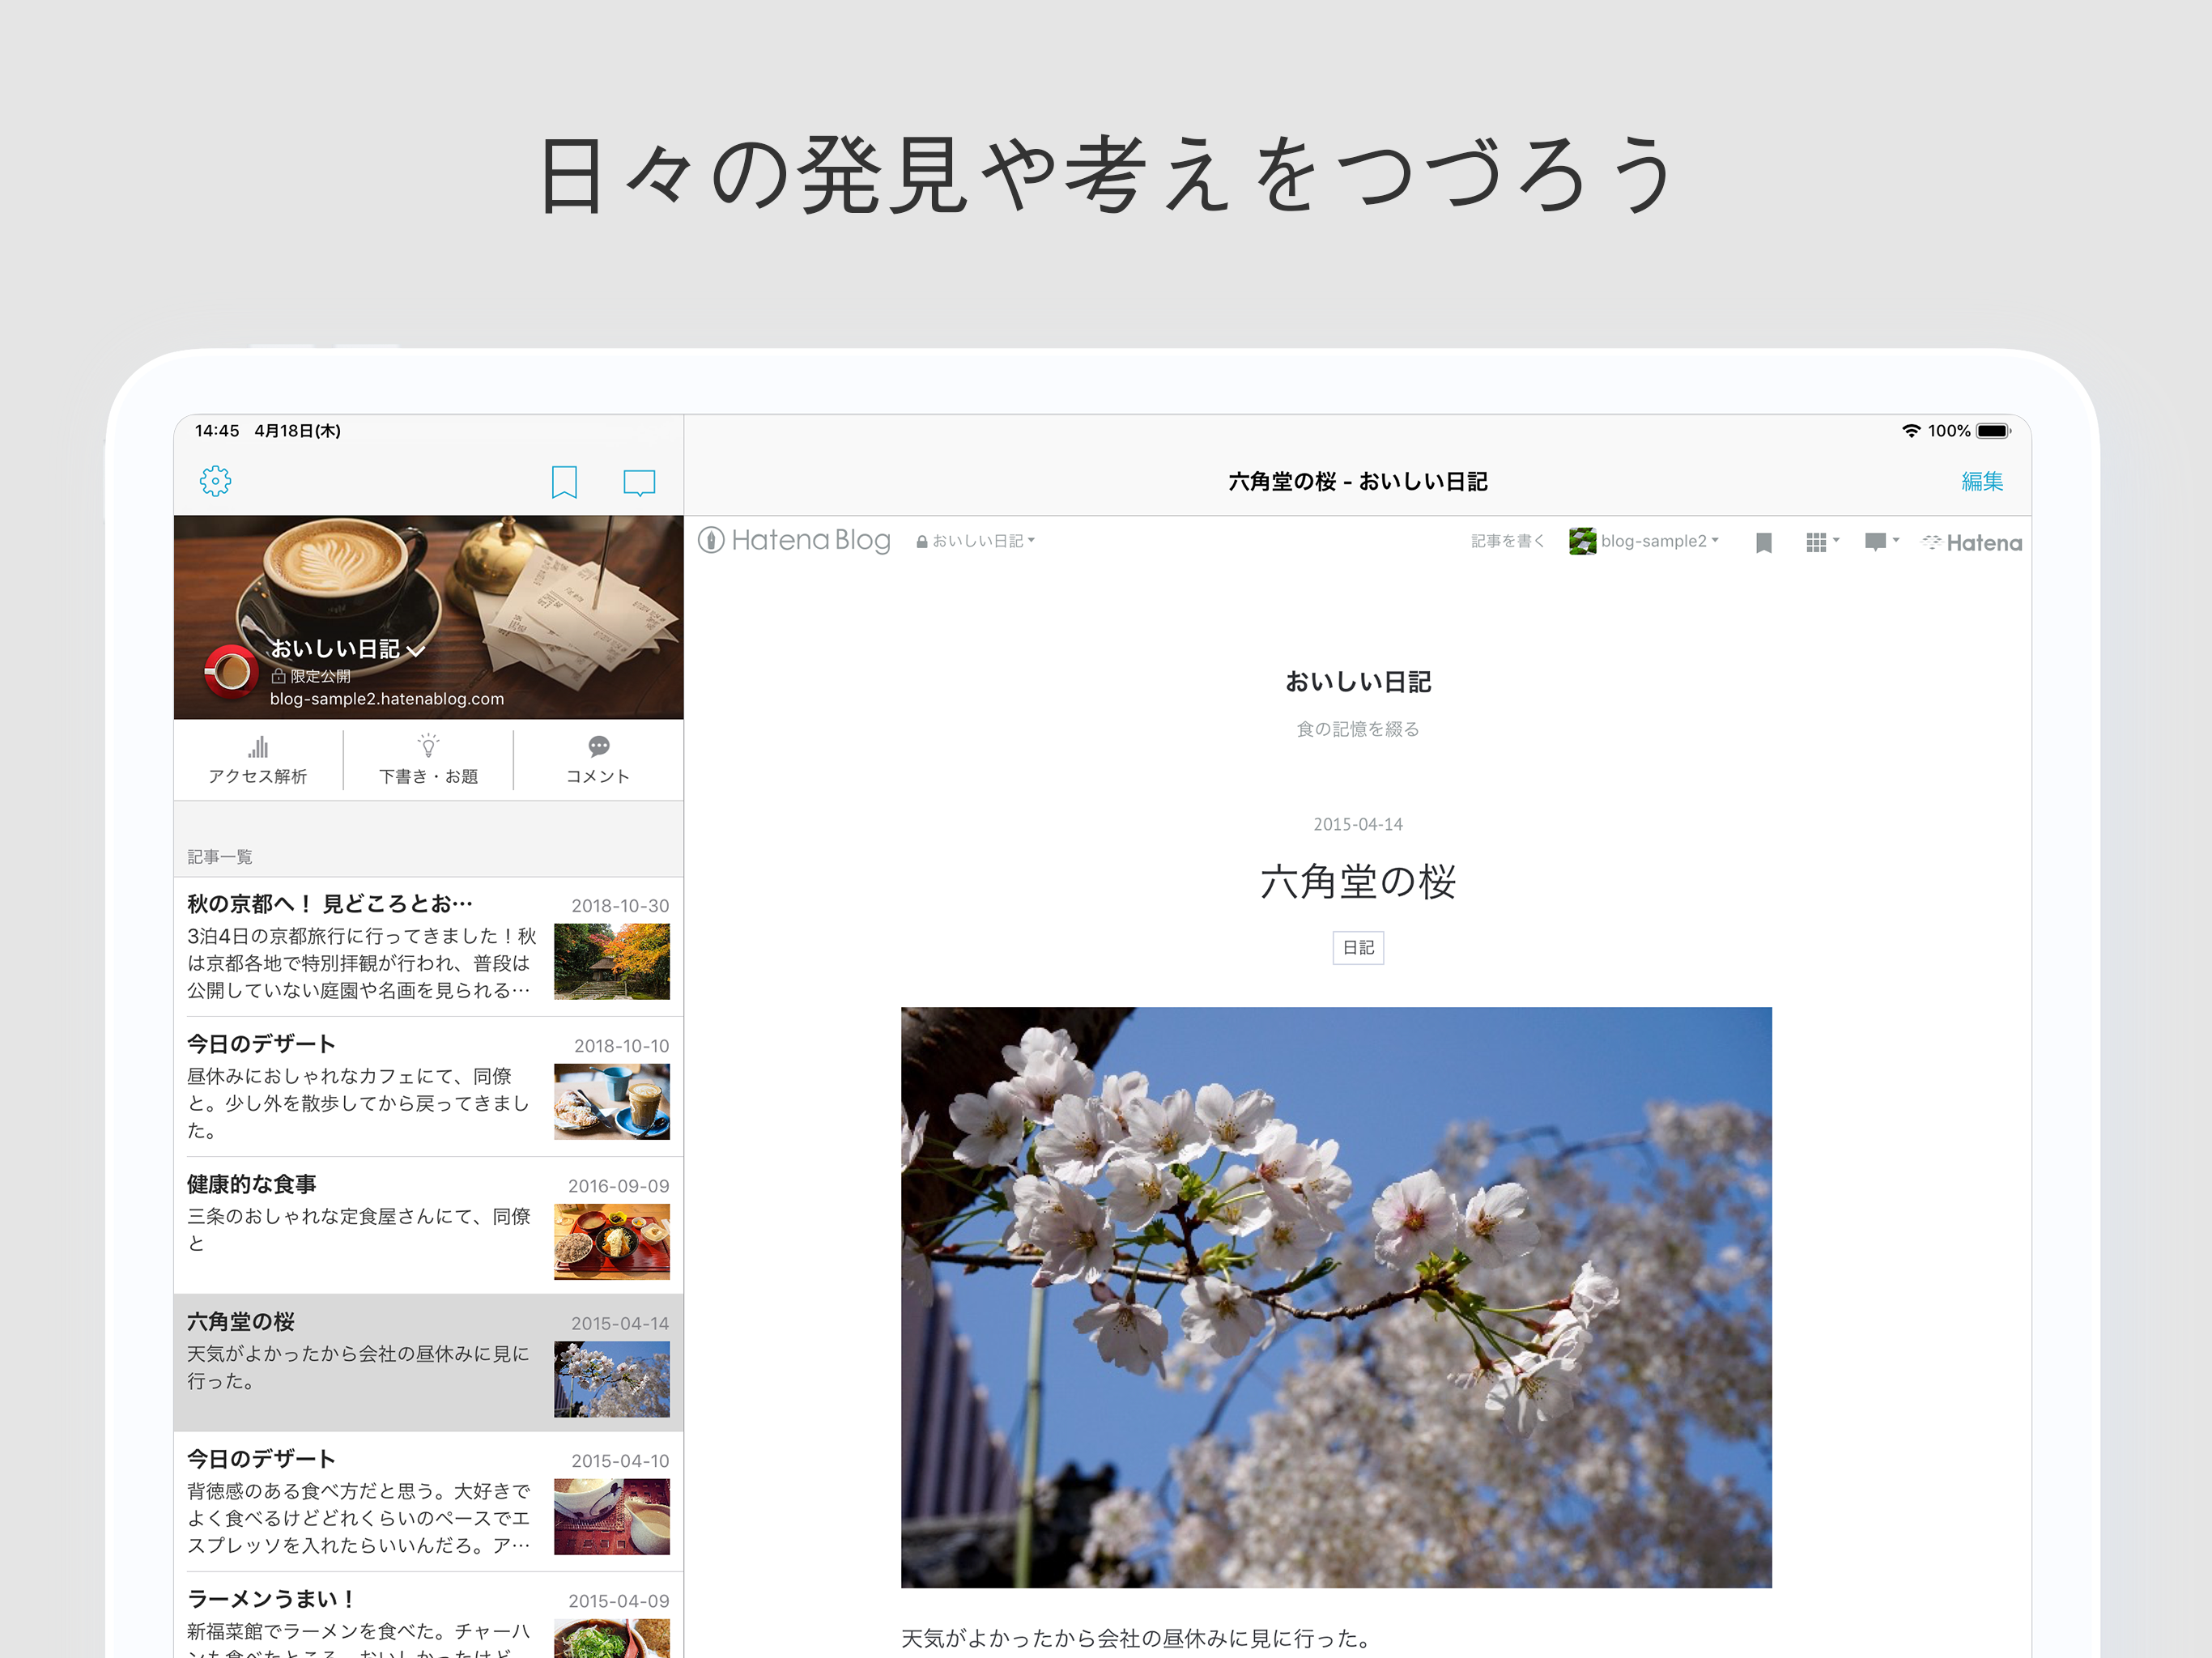Click blog title おいしい日記 in page
This screenshot has height=1658, width=2212.
(1358, 682)
